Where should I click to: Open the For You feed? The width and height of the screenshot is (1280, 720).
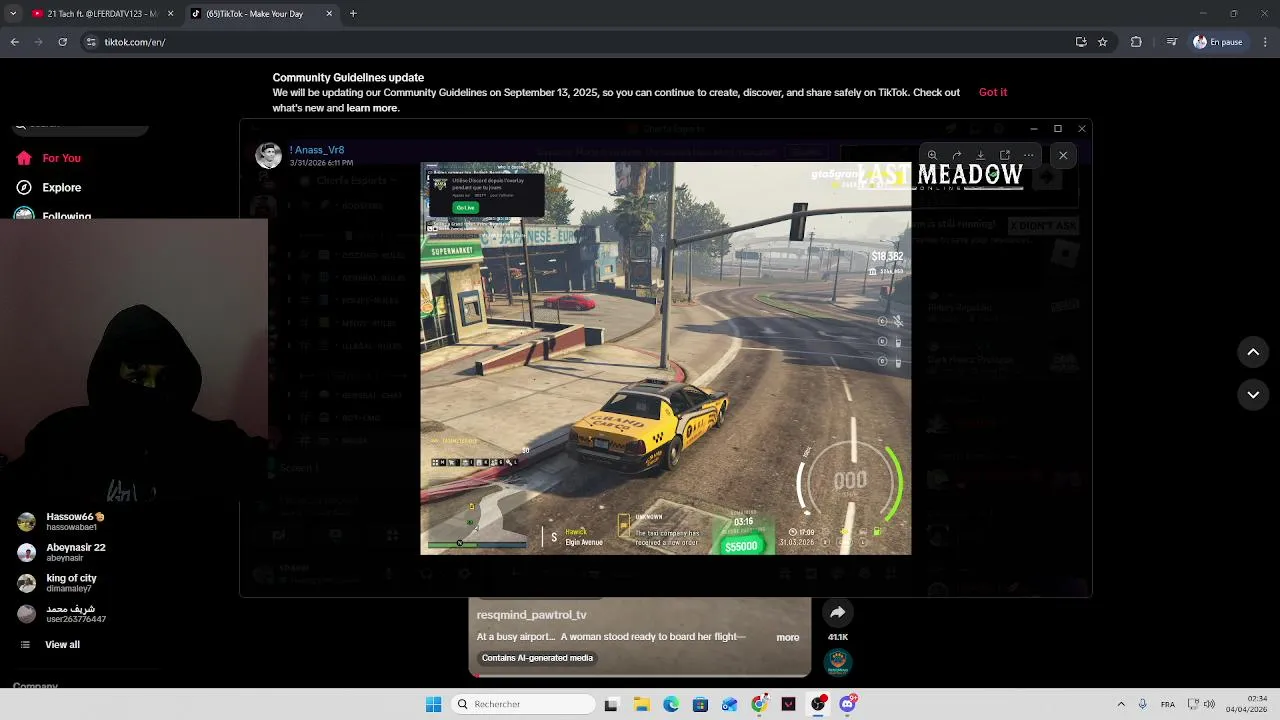click(48, 158)
